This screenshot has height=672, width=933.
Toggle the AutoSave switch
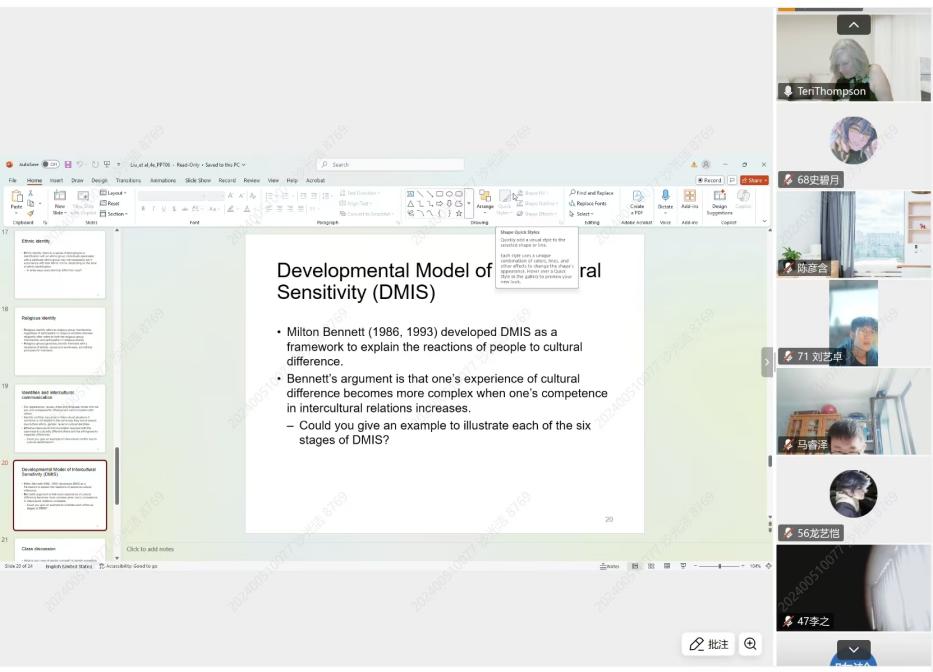[50, 165]
